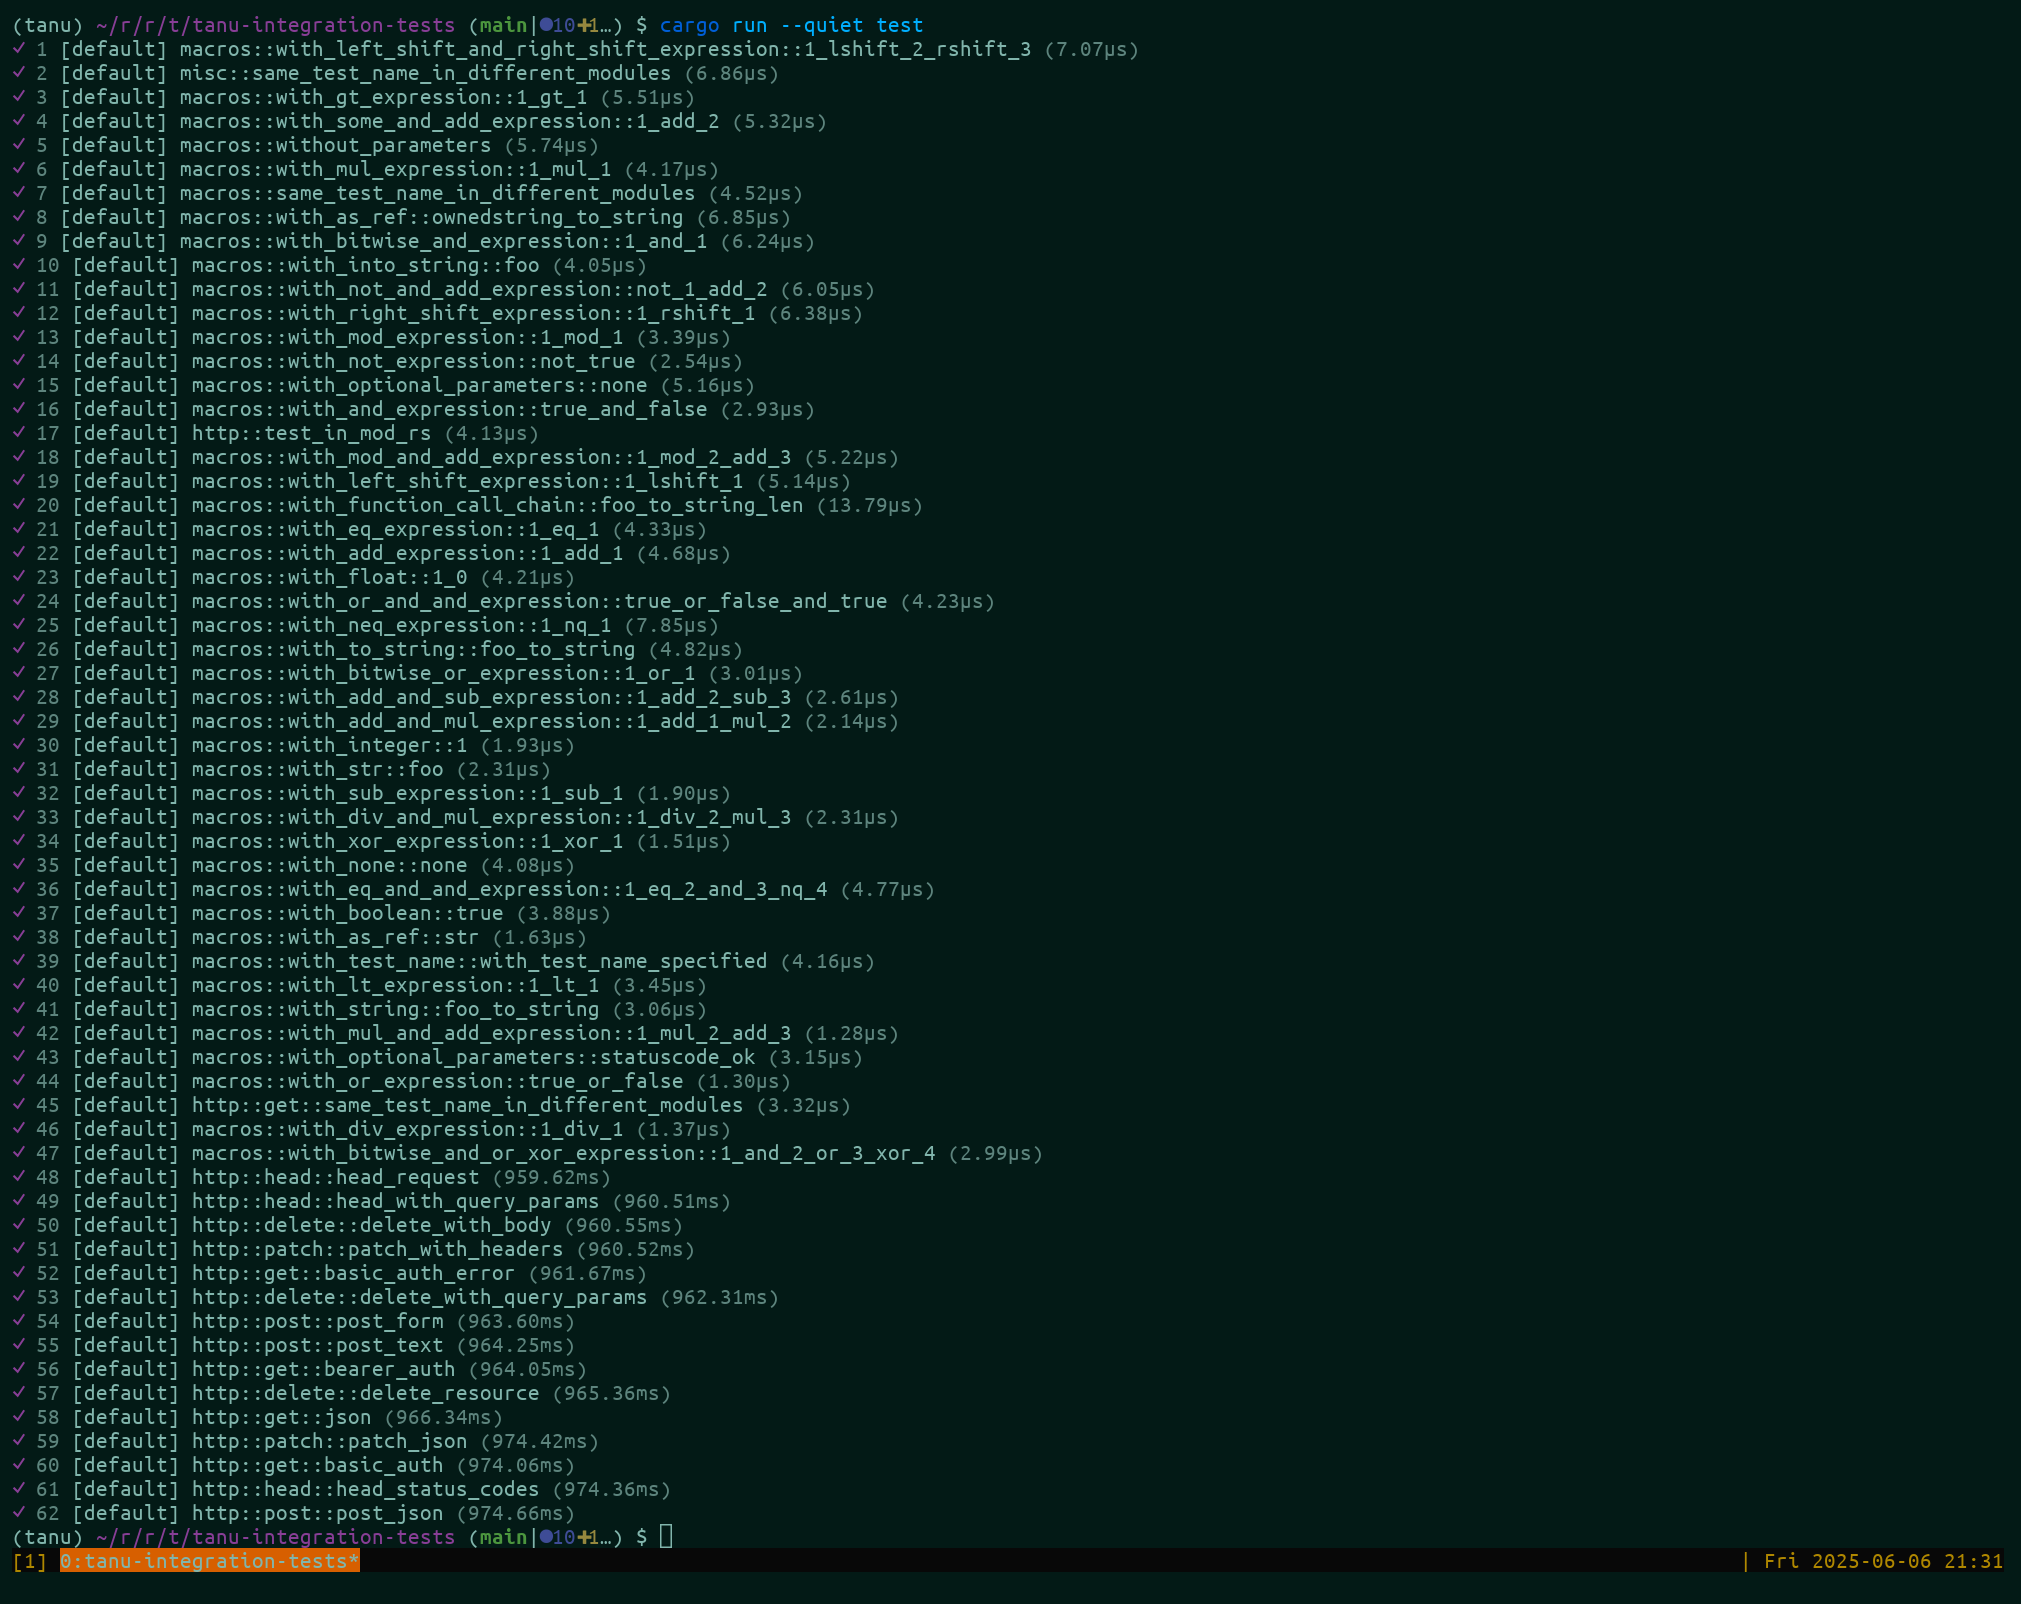Click the cargo run --quiet test command
Screen dimensions: 2021x1605
coord(791,25)
